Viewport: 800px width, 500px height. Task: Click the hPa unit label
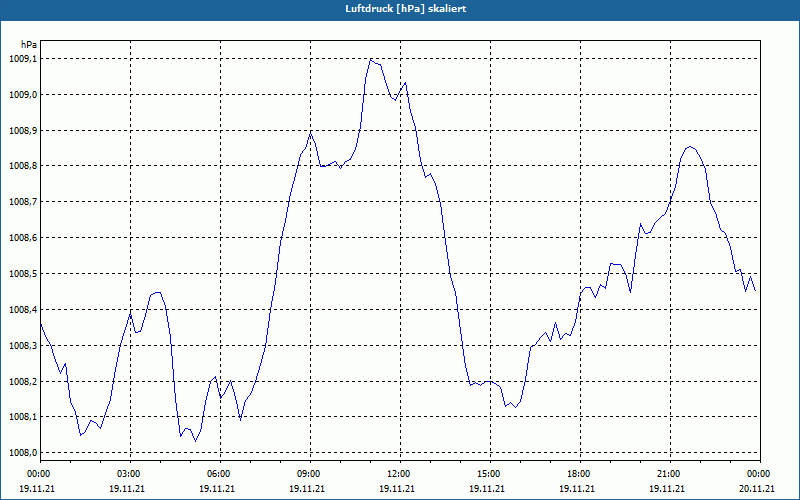click(x=29, y=44)
